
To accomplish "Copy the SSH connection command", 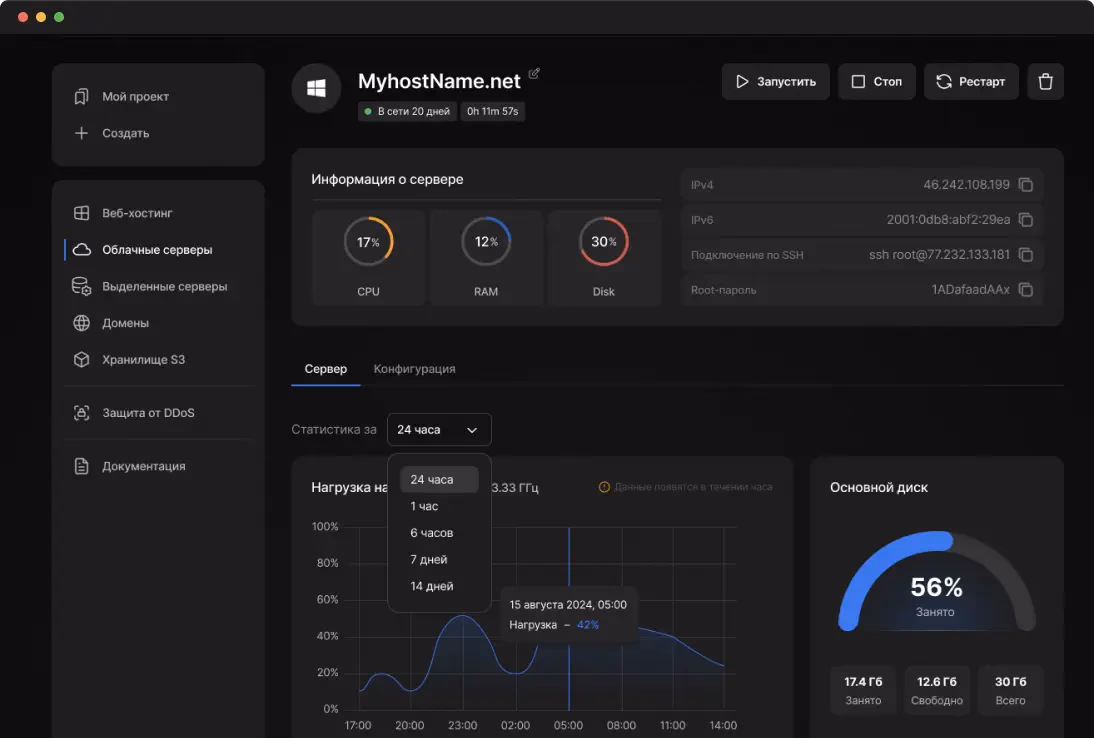I will 1025,255.
